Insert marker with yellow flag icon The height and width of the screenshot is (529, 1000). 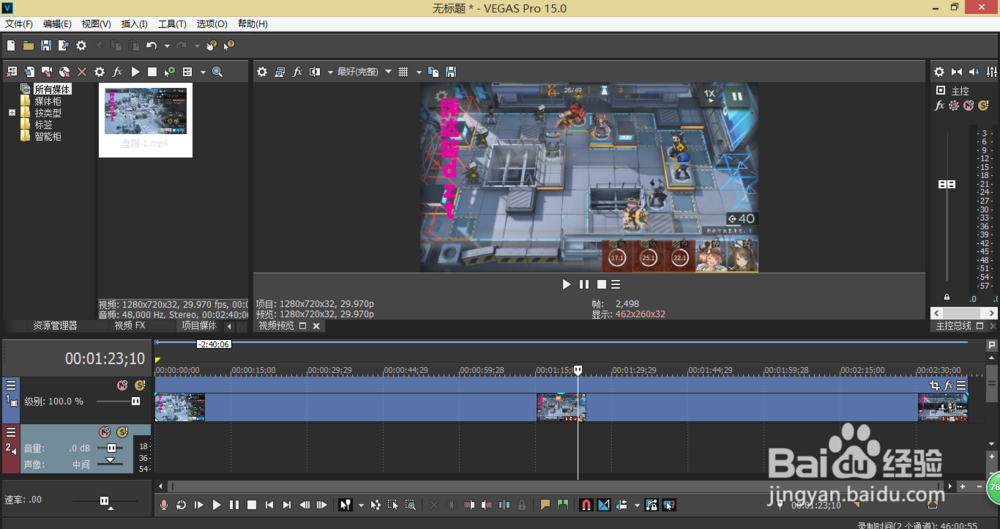545,505
